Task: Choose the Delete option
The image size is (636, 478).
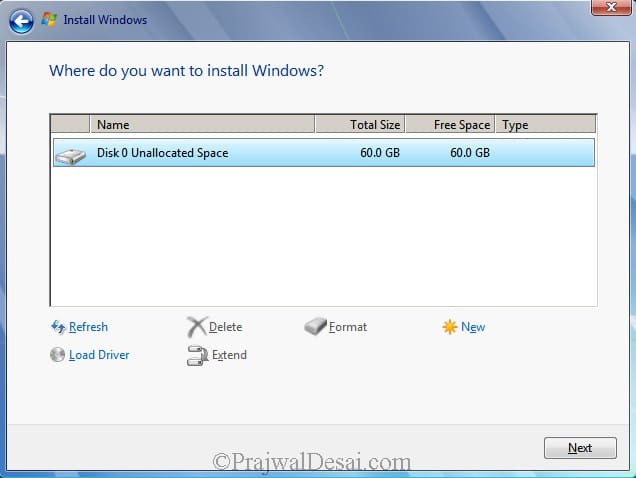Action: (x=226, y=327)
